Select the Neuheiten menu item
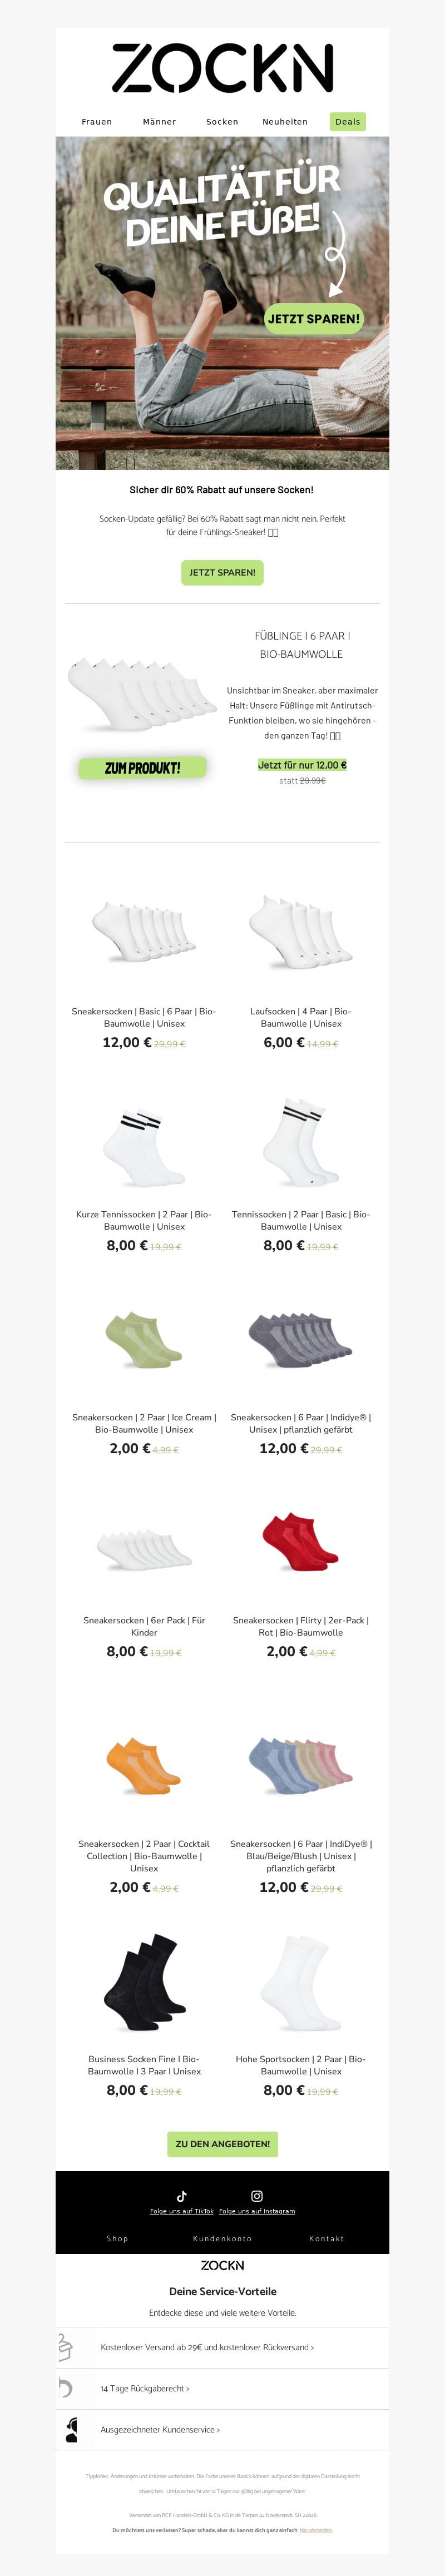This screenshot has width=445, height=2576. tap(285, 122)
